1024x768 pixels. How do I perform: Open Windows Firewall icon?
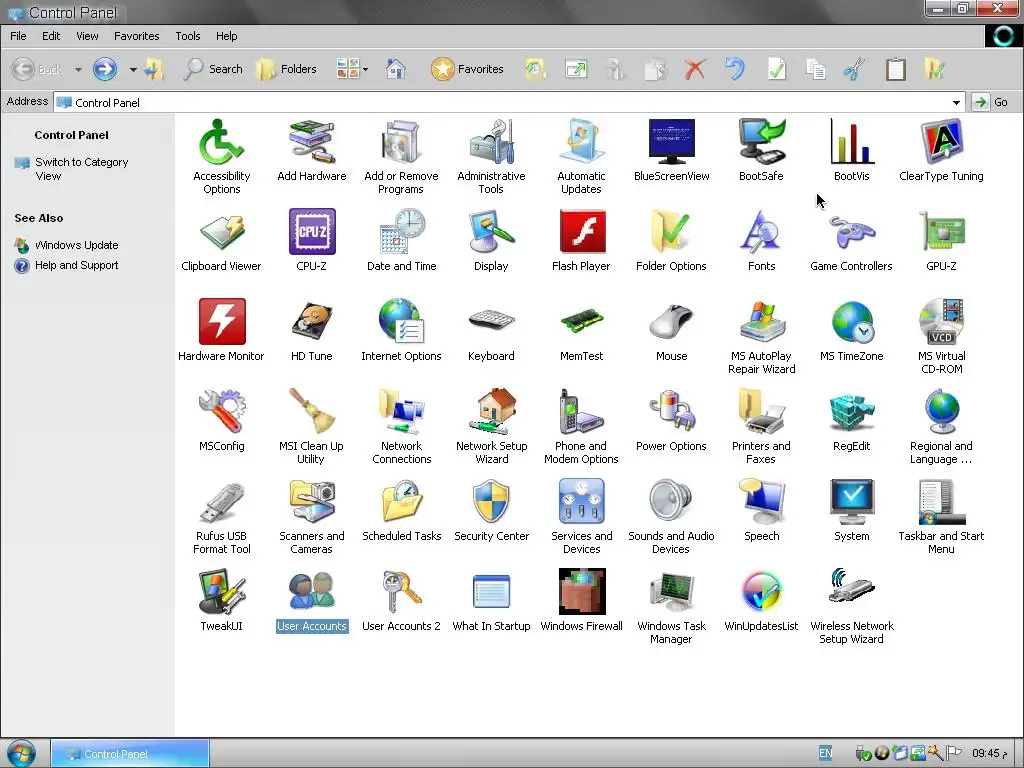click(x=581, y=592)
